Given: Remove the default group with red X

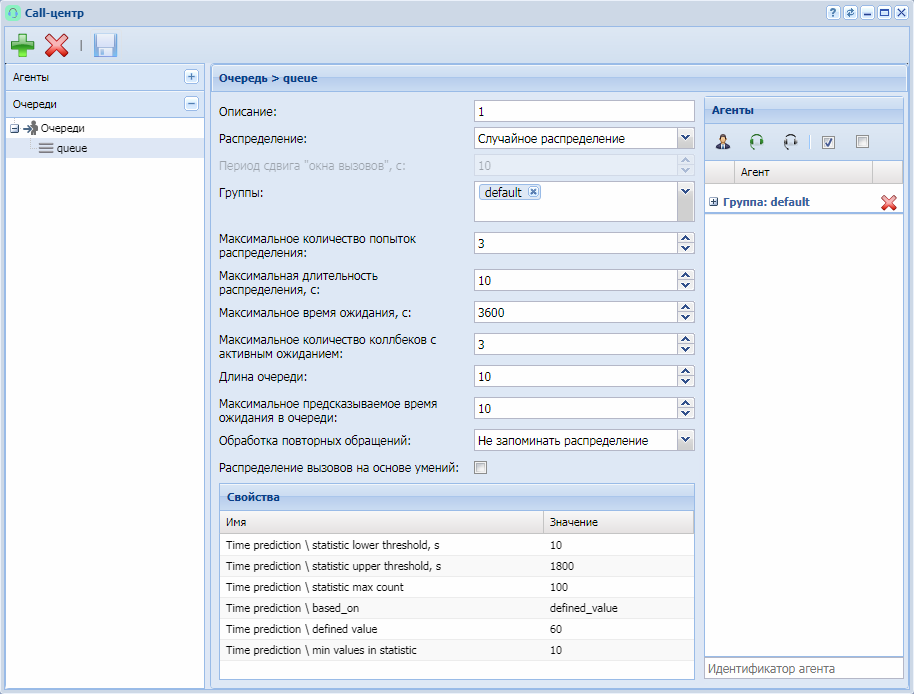Looking at the screenshot, I should [x=888, y=203].
